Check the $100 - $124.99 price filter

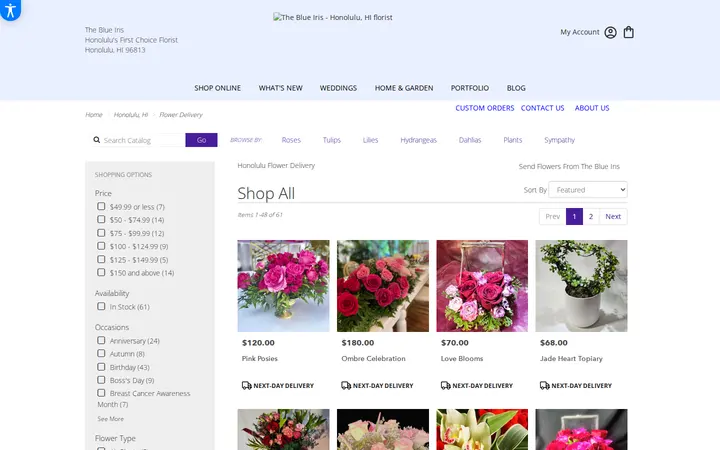[101, 246]
